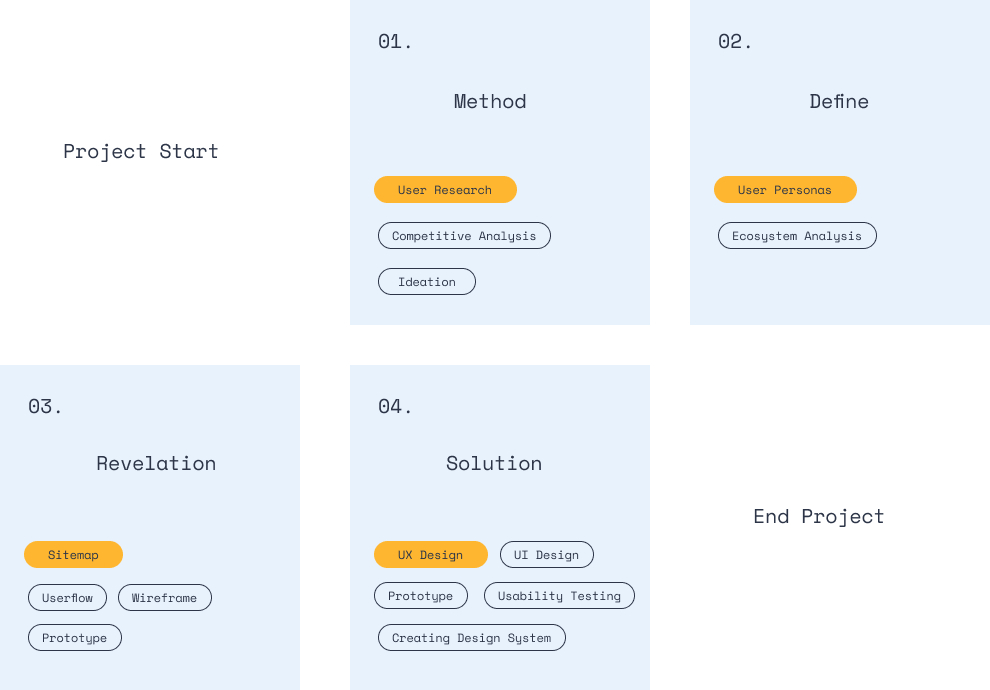Click the Method card heading
Image resolution: width=990 pixels, height=690 pixels.
tap(490, 101)
